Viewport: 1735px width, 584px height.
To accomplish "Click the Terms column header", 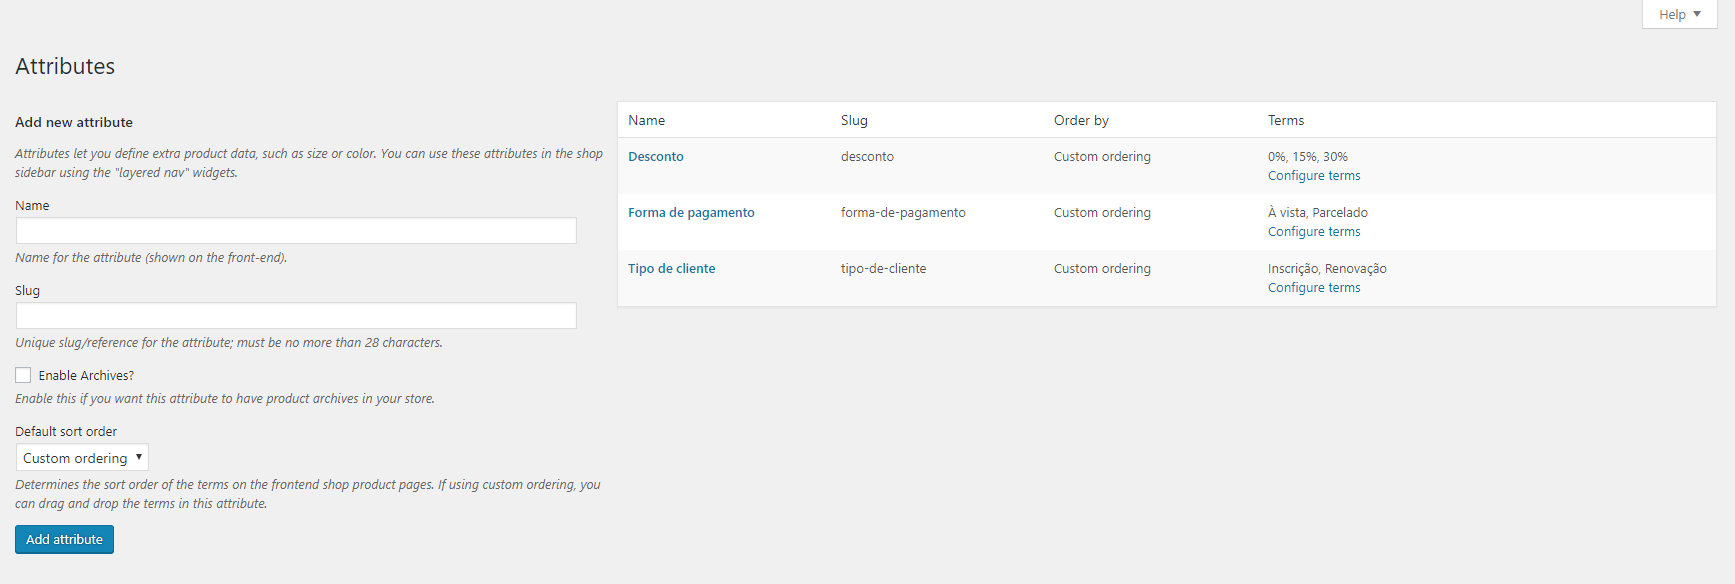I will tap(1285, 120).
